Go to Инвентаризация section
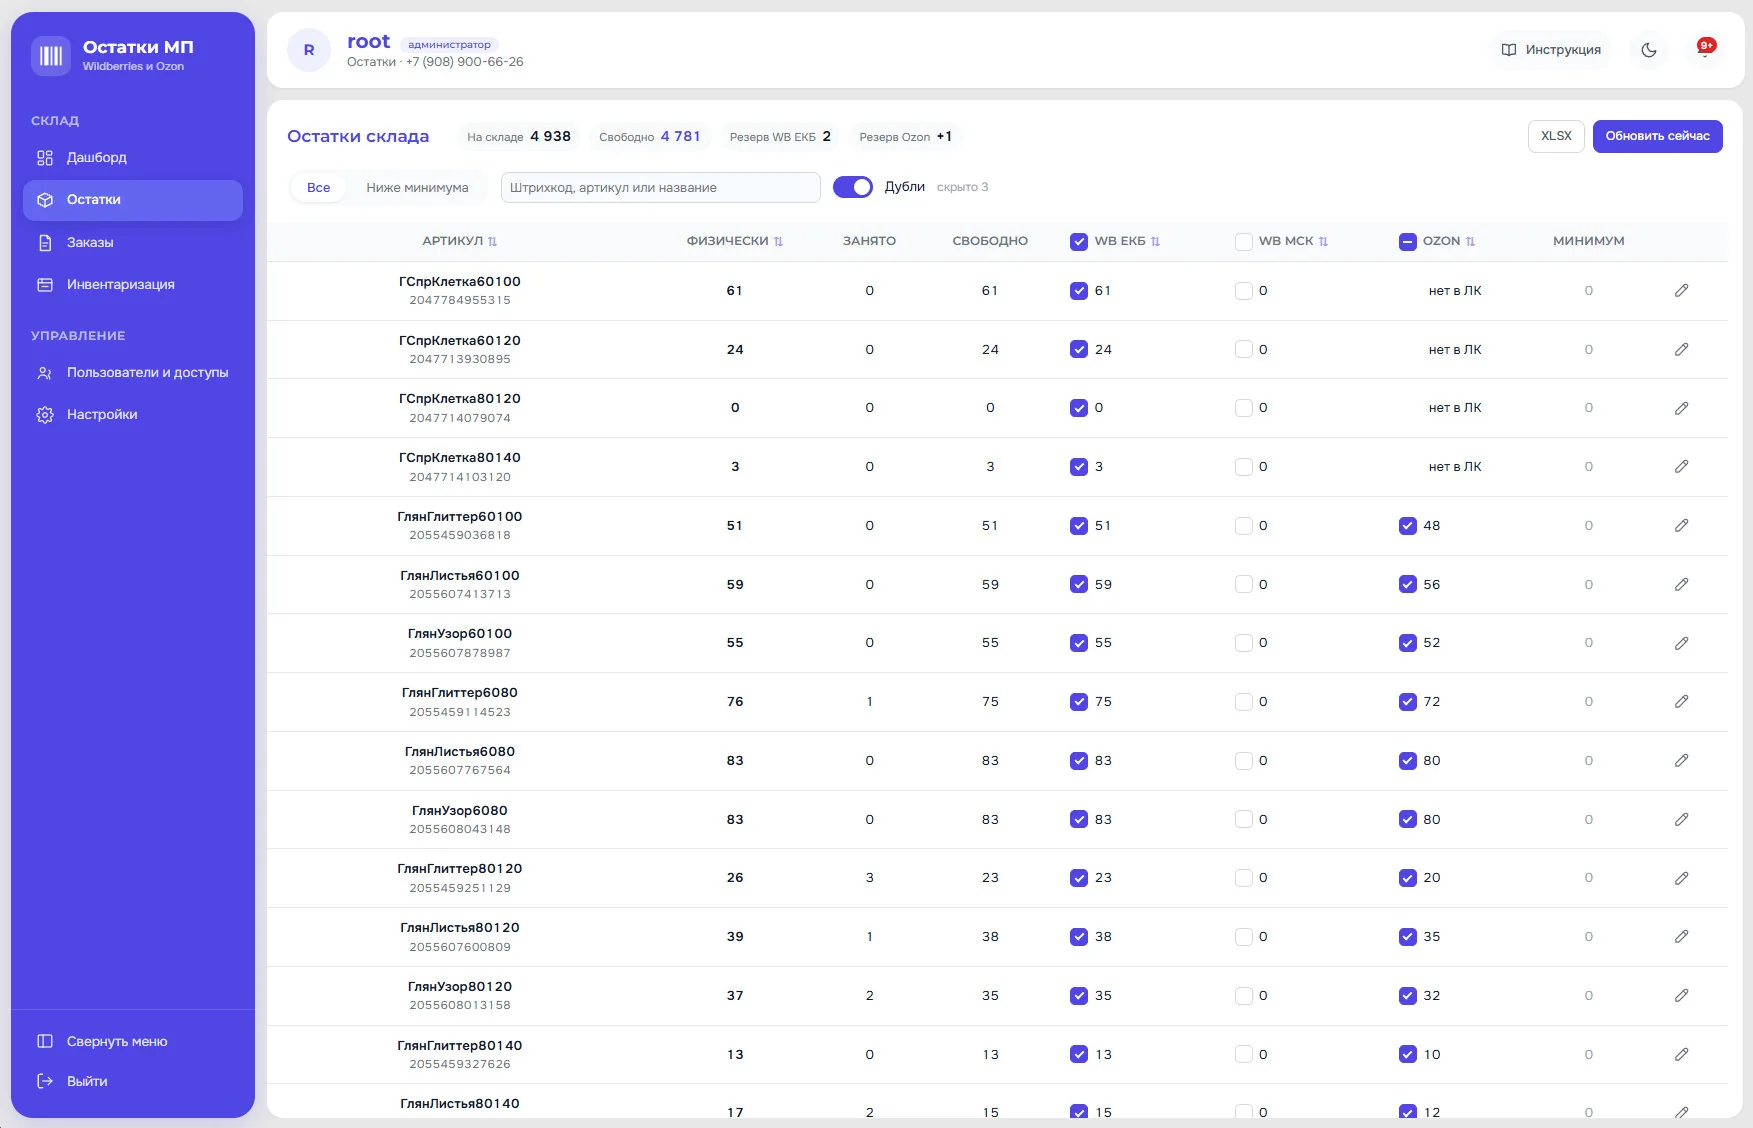Viewport: 1753px width, 1128px height. (x=133, y=285)
